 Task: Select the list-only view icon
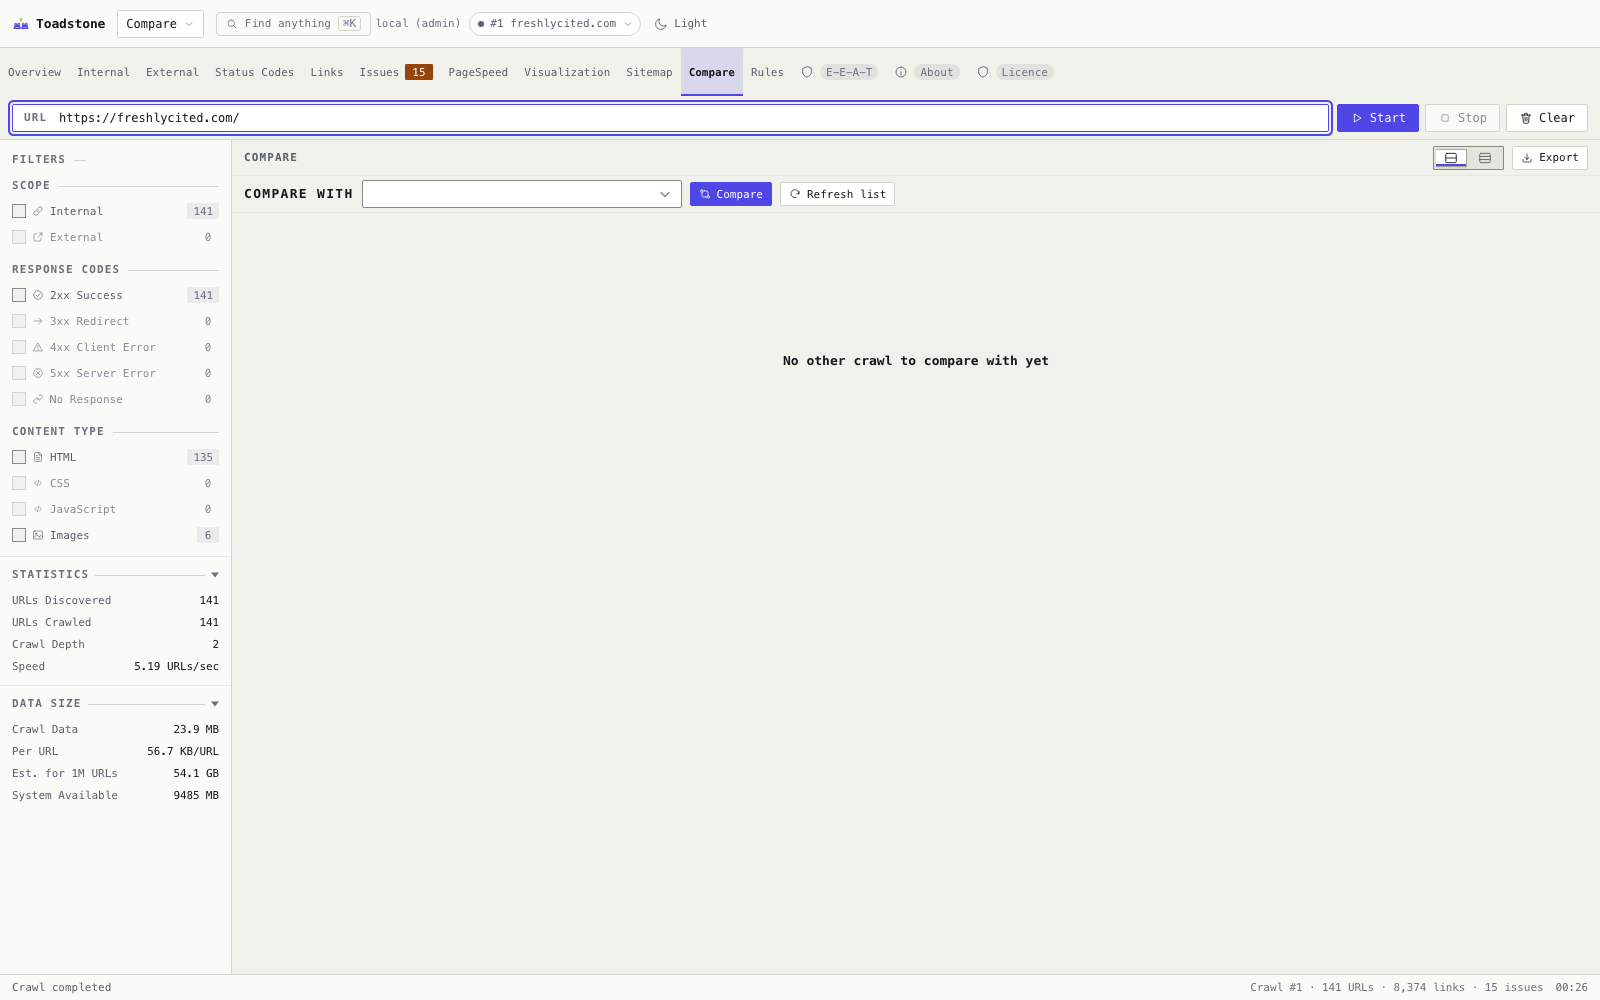click(1485, 158)
